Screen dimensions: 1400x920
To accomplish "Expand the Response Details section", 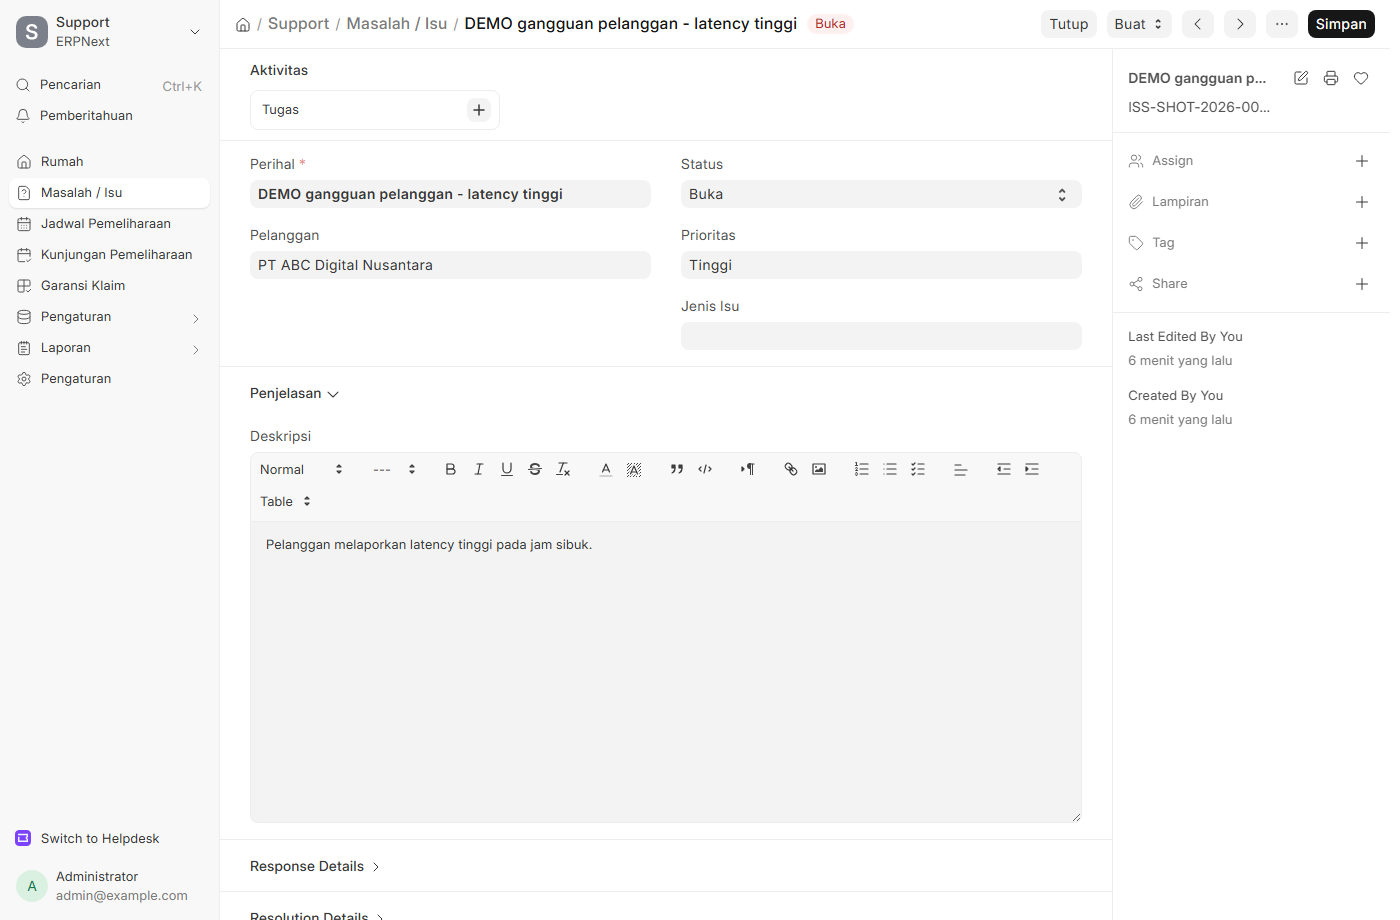I will pos(315,866).
